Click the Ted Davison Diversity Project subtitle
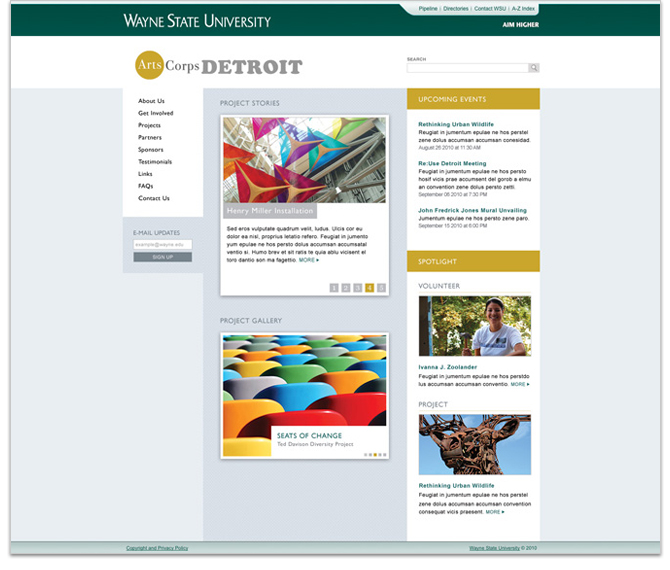The width and height of the screenshot is (670, 570). coord(315,444)
